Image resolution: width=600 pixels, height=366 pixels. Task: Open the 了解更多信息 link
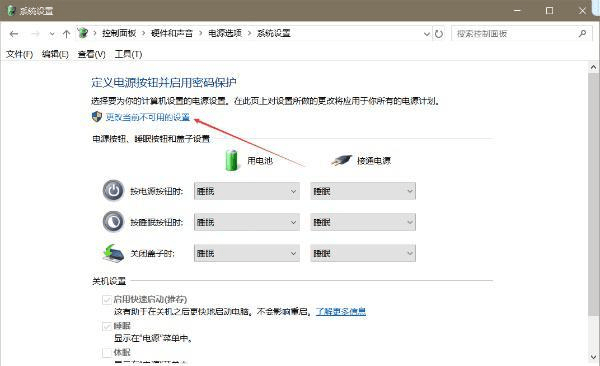341,312
